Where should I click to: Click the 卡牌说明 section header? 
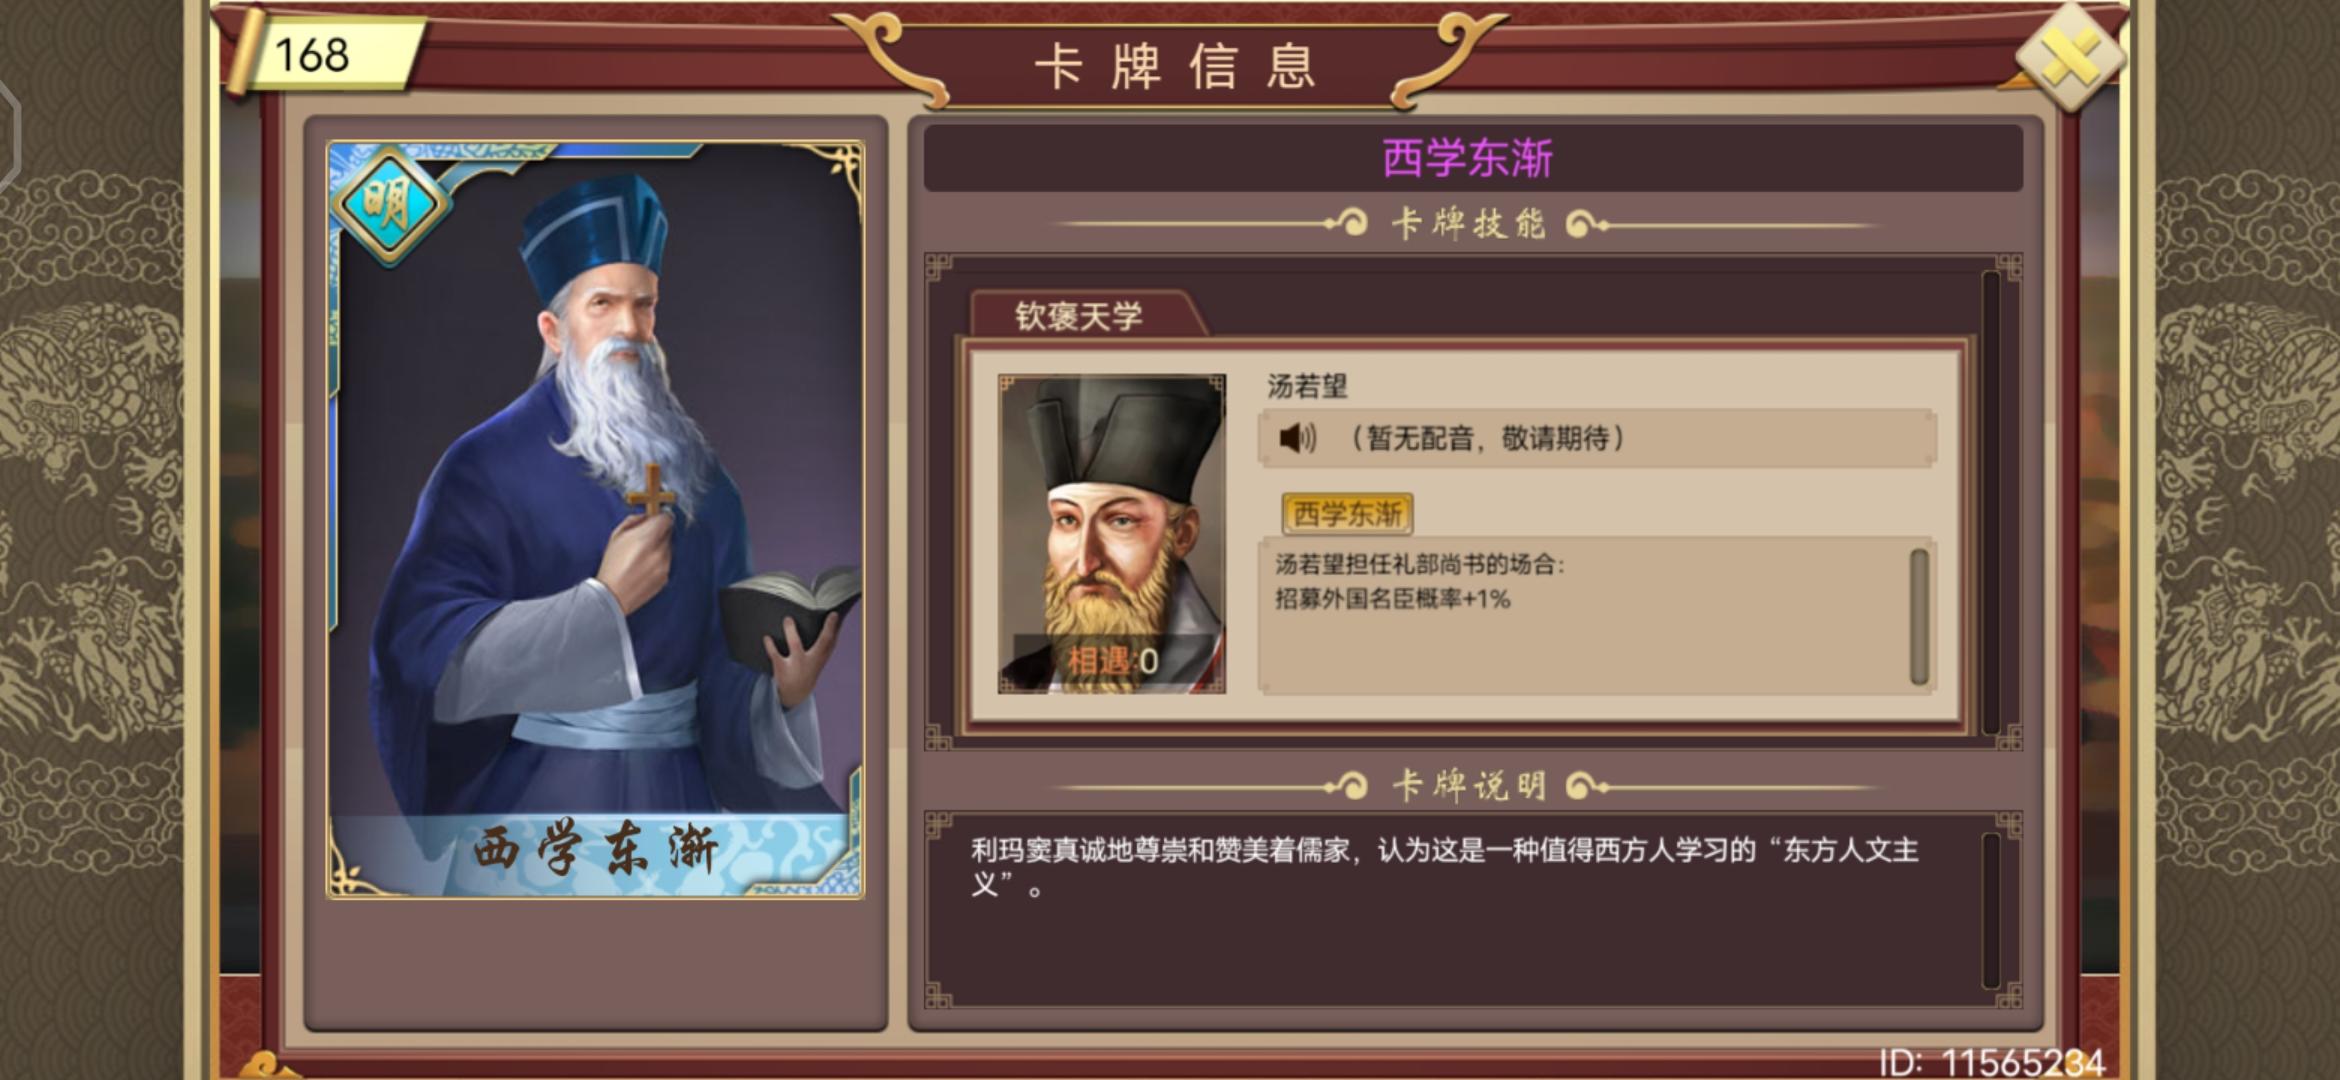1468,786
